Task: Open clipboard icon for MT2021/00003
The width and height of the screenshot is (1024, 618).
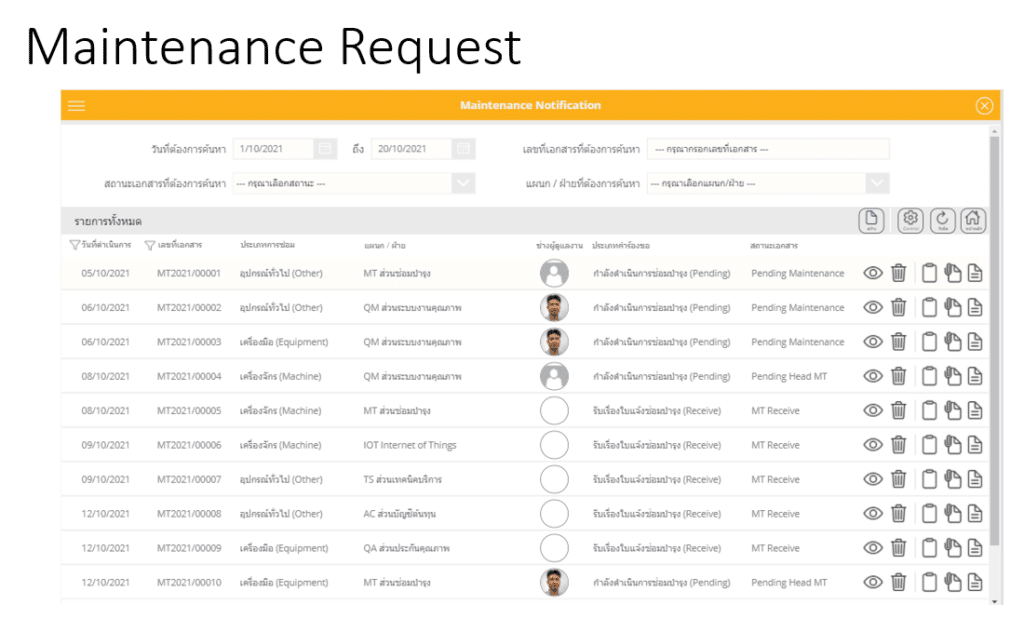Action: click(929, 342)
